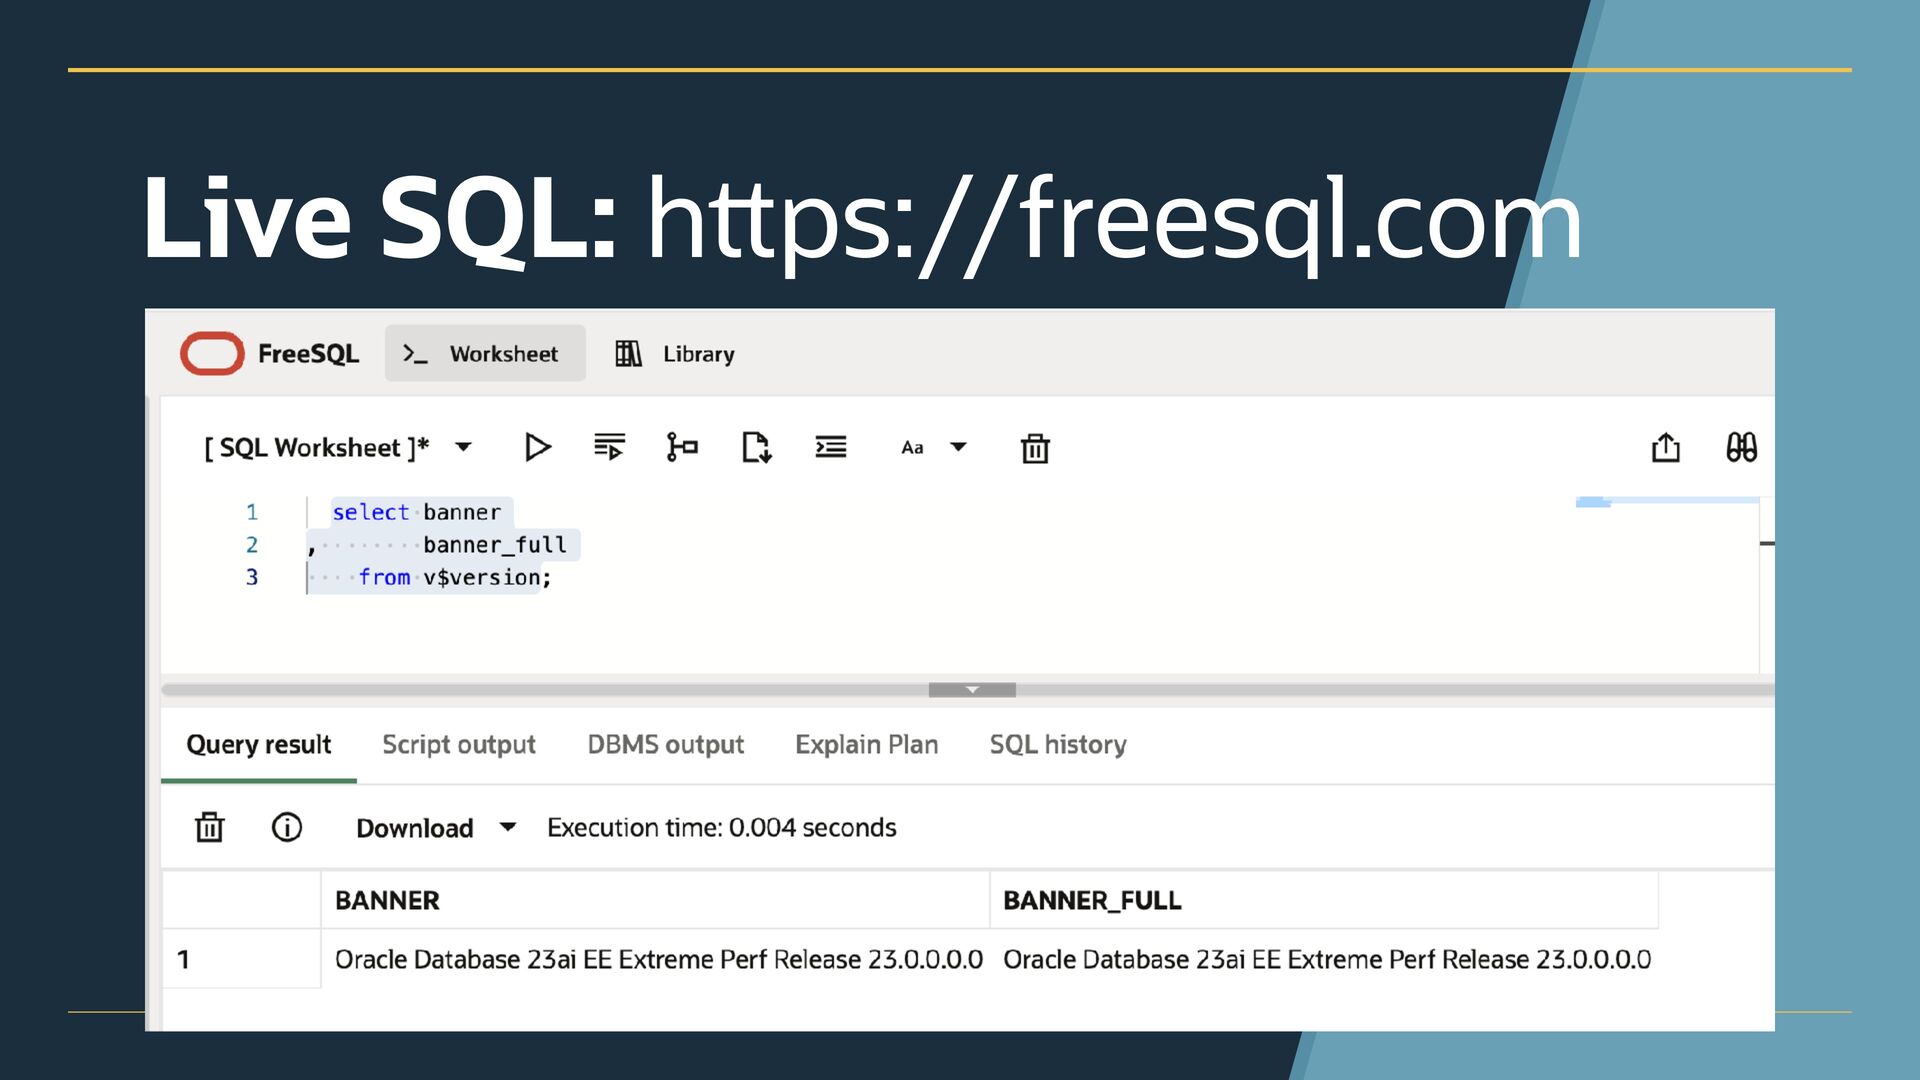The width and height of the screenshot is (1920, 1080).
Task: Open the SQL history tab
Action: tap(1058, 745)
